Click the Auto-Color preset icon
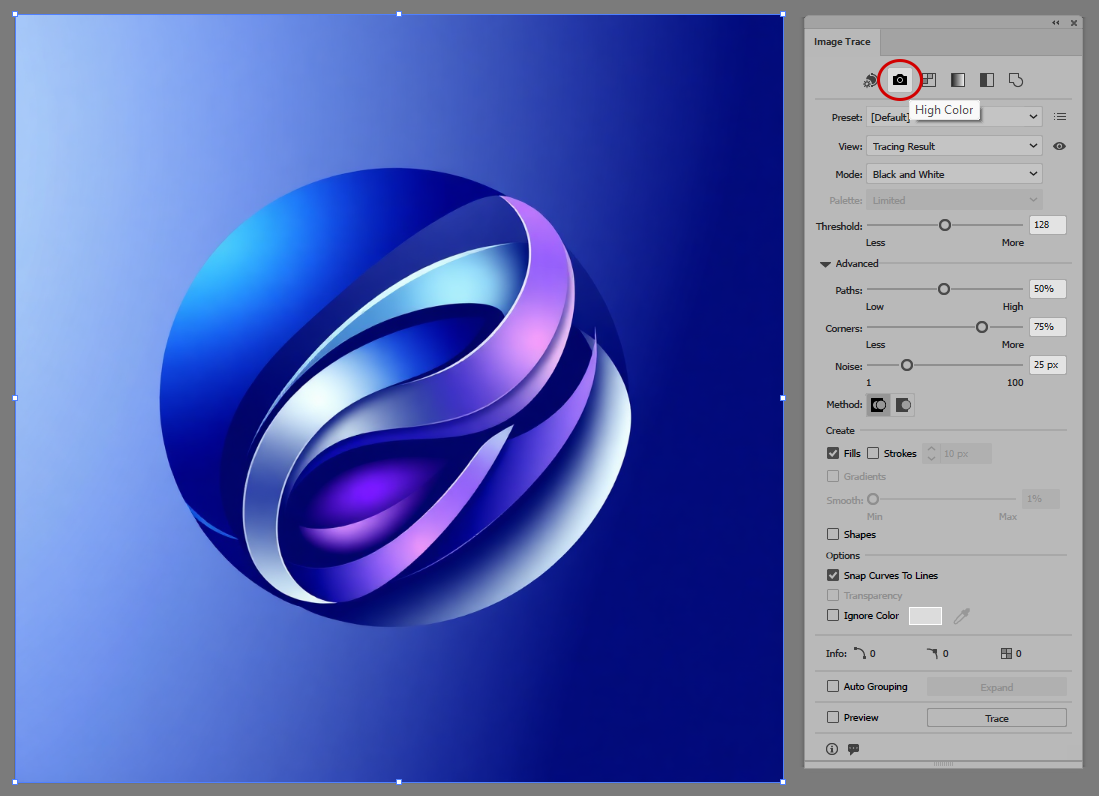1099x796 pixels. click(x=870, y=80)
